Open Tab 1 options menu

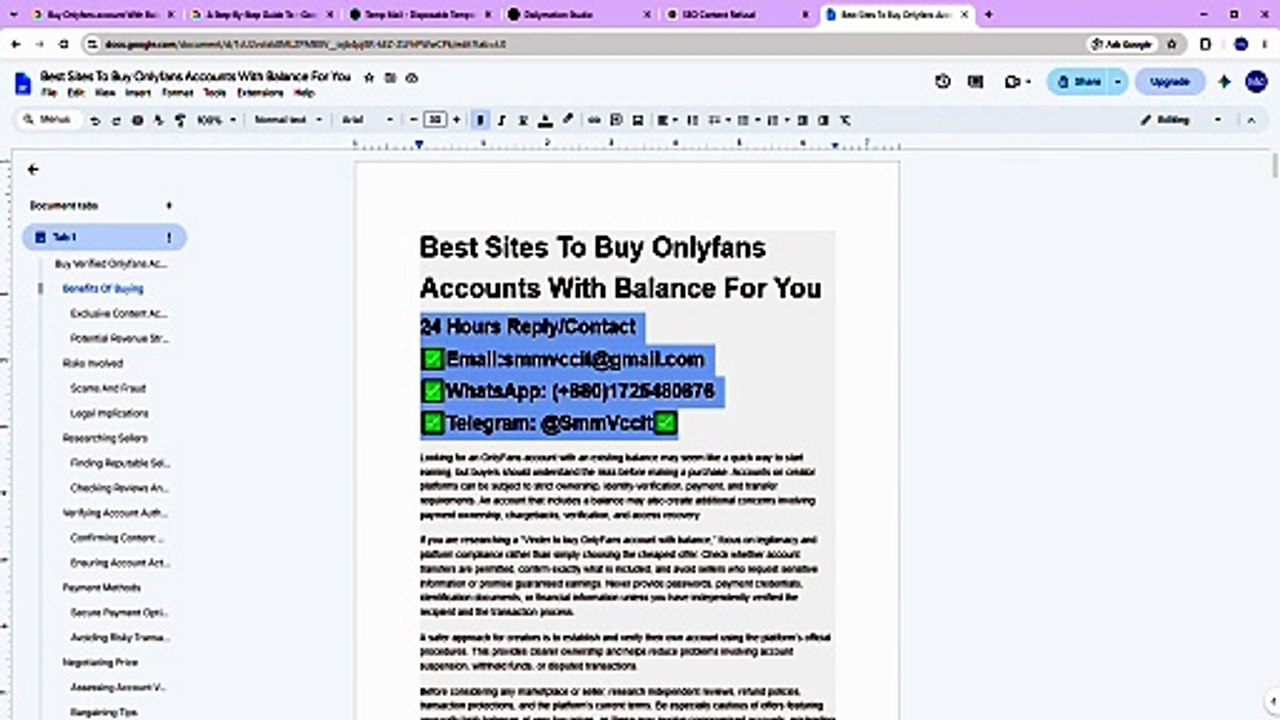point(169,237)
